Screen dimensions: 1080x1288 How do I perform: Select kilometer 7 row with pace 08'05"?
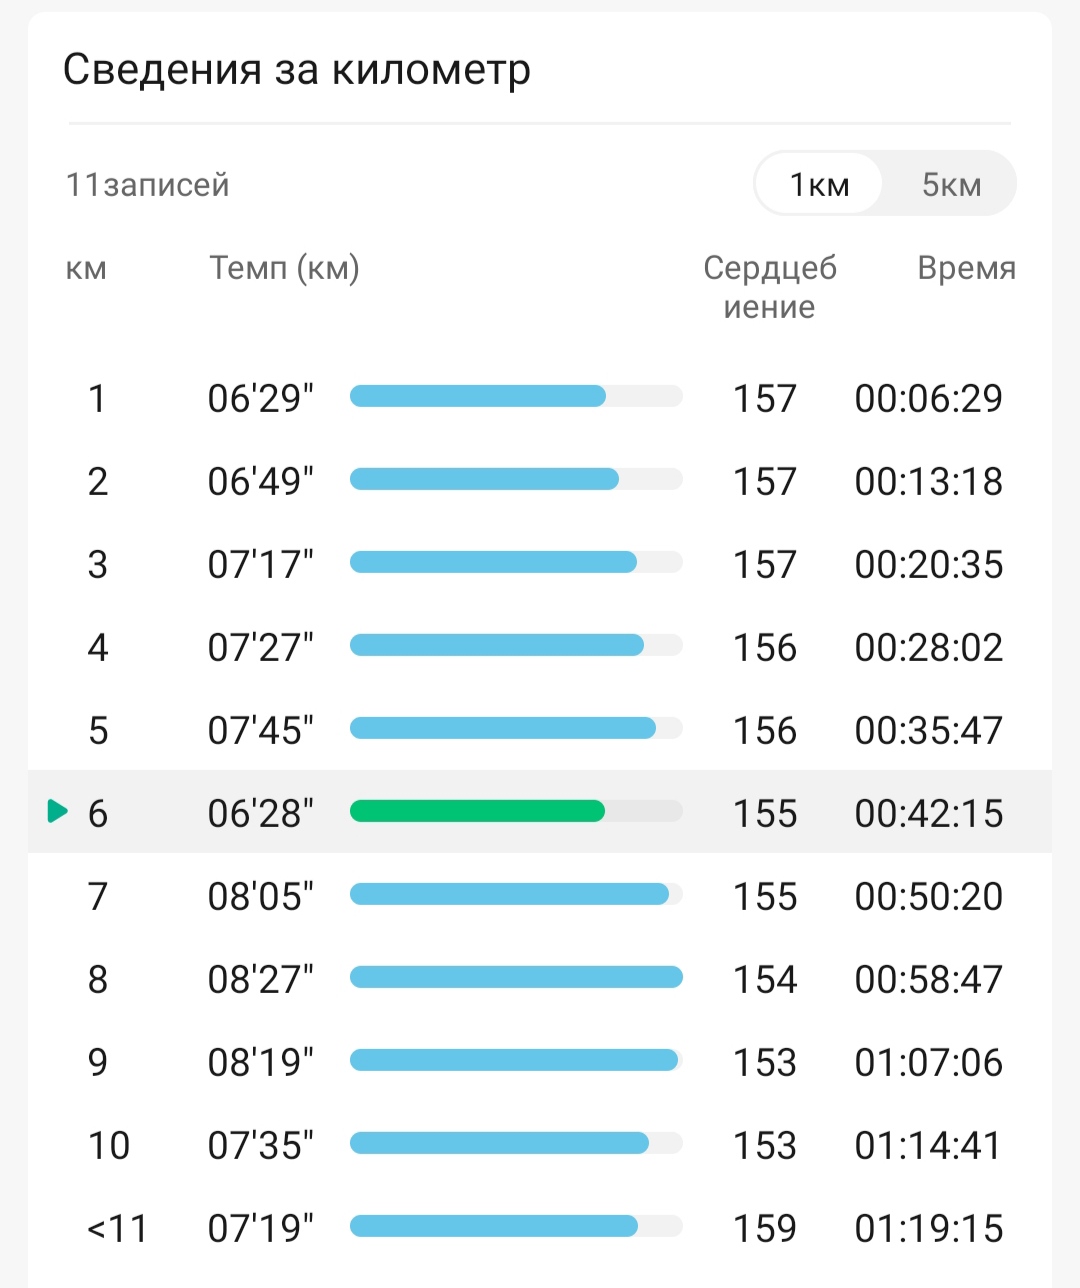pyautogui.click(x=540, y=895)
